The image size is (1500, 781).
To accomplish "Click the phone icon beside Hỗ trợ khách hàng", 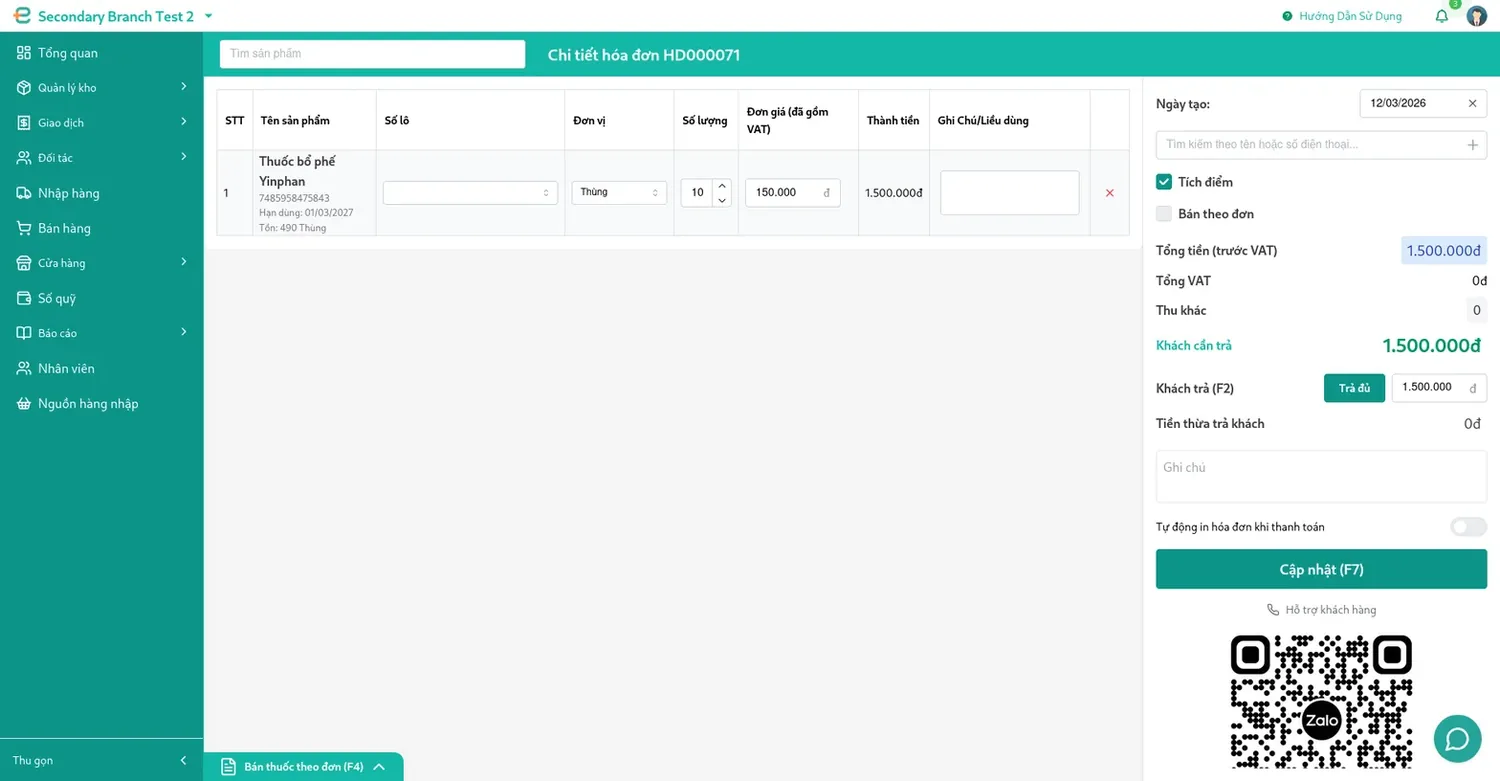I will coord(1273,609).
